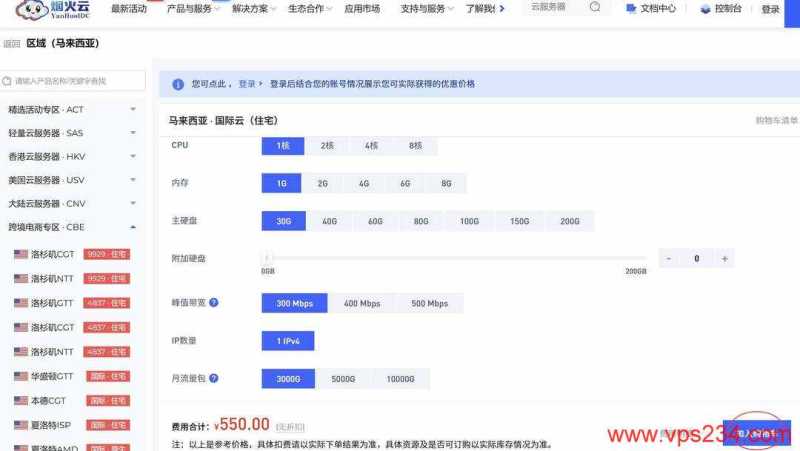Click the 登录 link in the info banner

pyautogui.click(x=247, y=84)
